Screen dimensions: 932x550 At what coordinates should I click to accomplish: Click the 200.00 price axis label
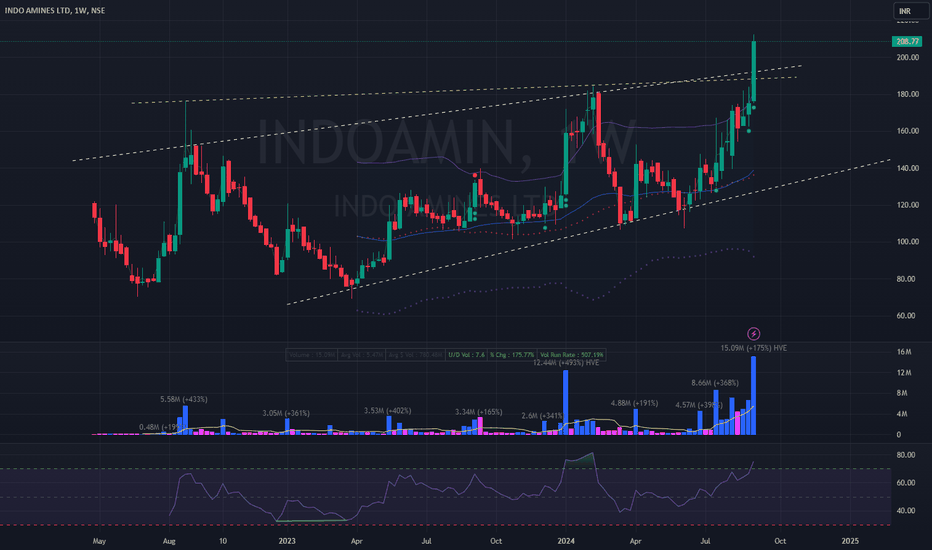[x=907, y=58]
